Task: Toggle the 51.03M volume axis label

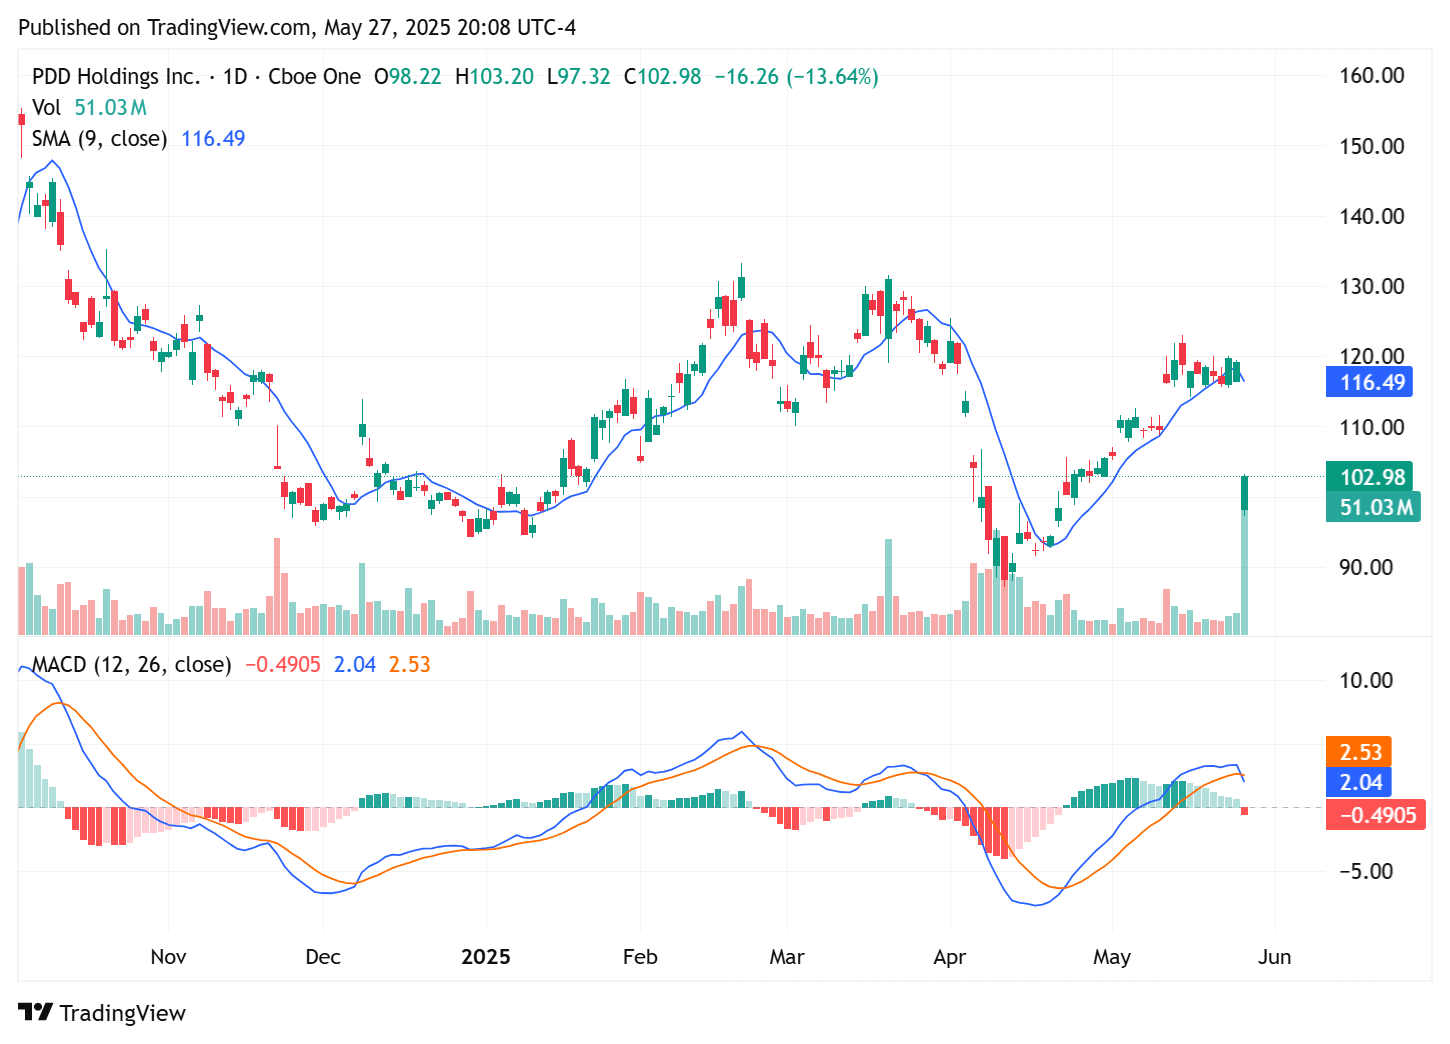Action: [x=1373, y=508]
